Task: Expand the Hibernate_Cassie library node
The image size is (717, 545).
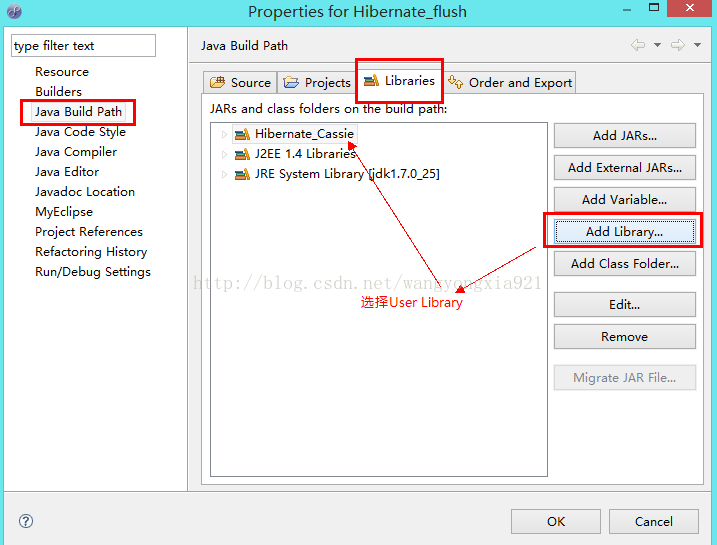Action: tap(224, 134)
